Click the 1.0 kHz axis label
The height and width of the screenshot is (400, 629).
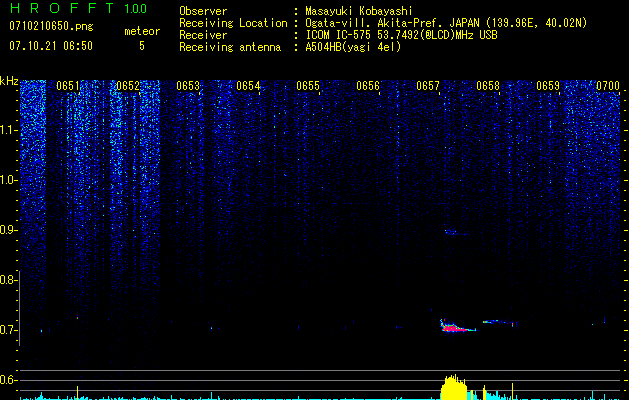[9, 180]
